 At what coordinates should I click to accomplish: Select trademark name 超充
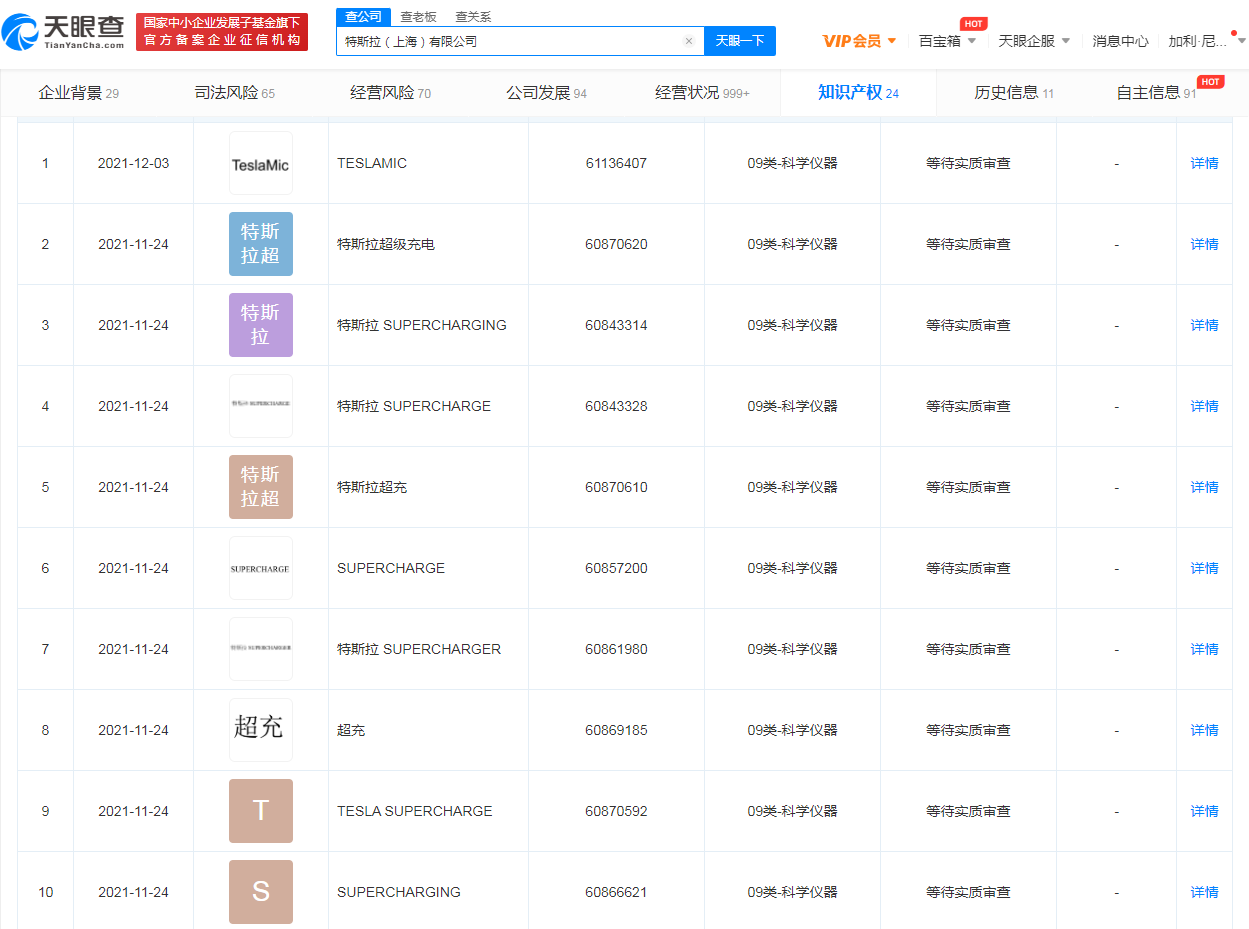click(x=351, y=730)
